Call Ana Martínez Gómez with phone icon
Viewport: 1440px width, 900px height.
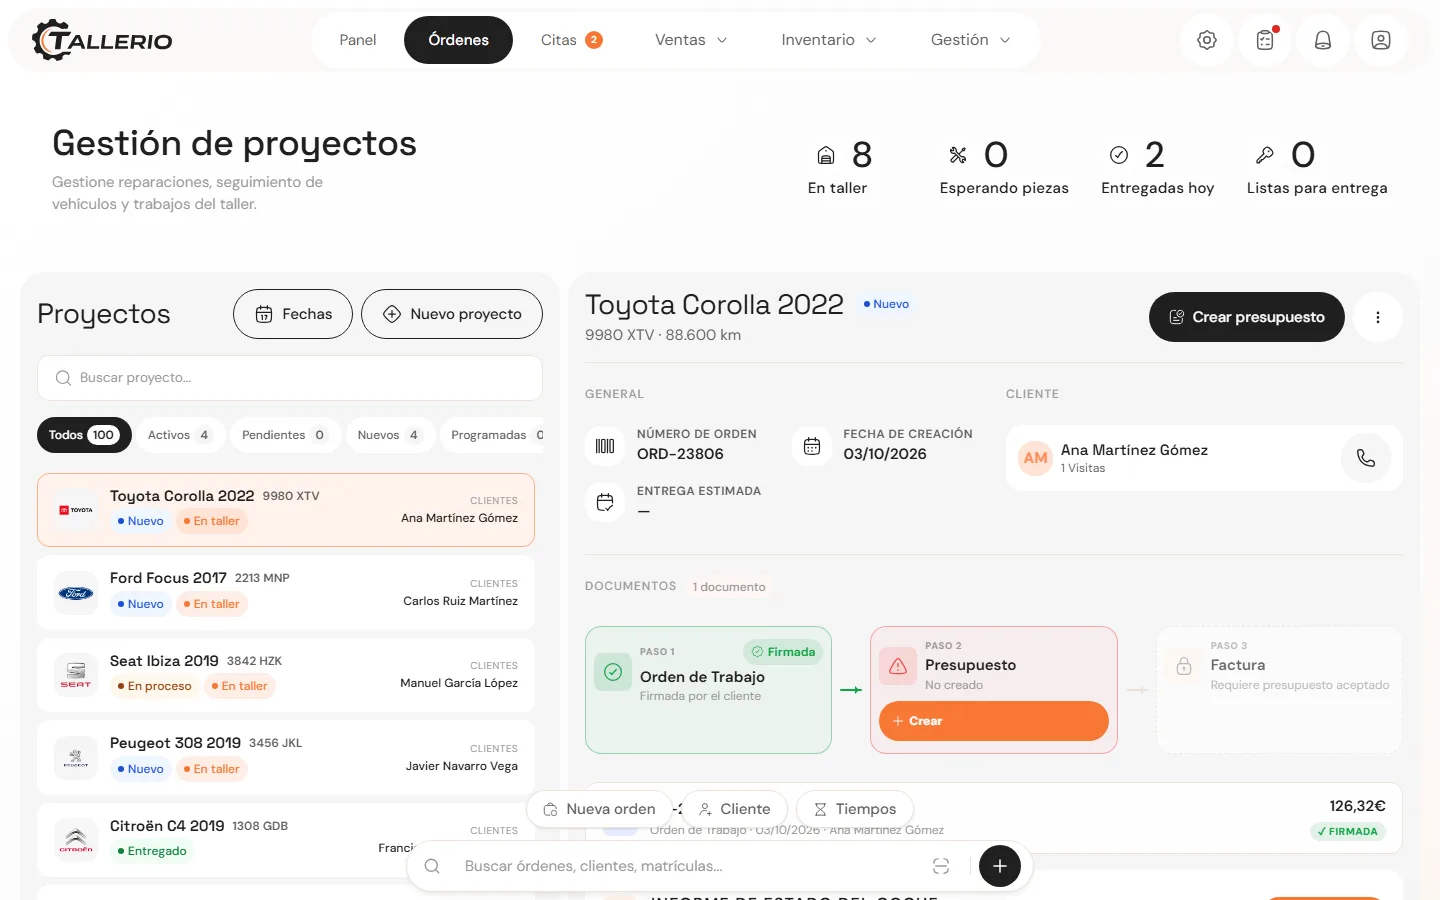pyautogui.click(x=1366, y=458)
